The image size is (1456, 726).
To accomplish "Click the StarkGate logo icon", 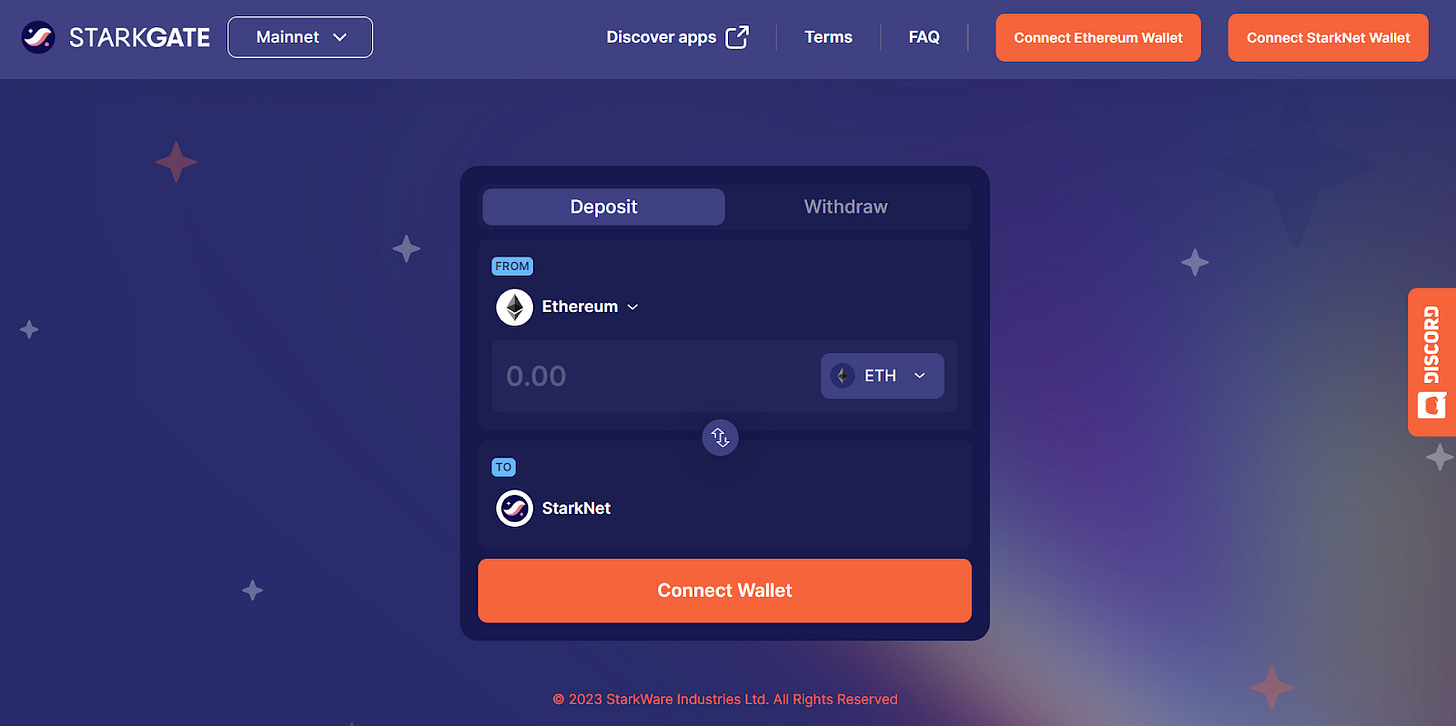I will [x=38, y=37].
